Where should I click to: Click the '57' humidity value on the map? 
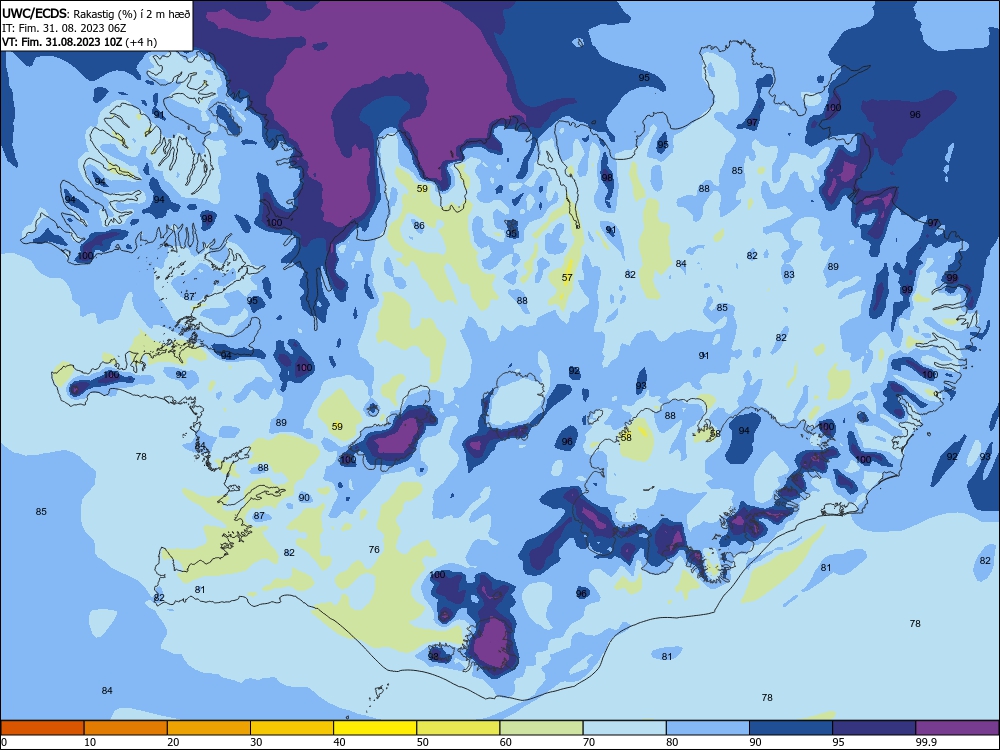pos(567,277)
